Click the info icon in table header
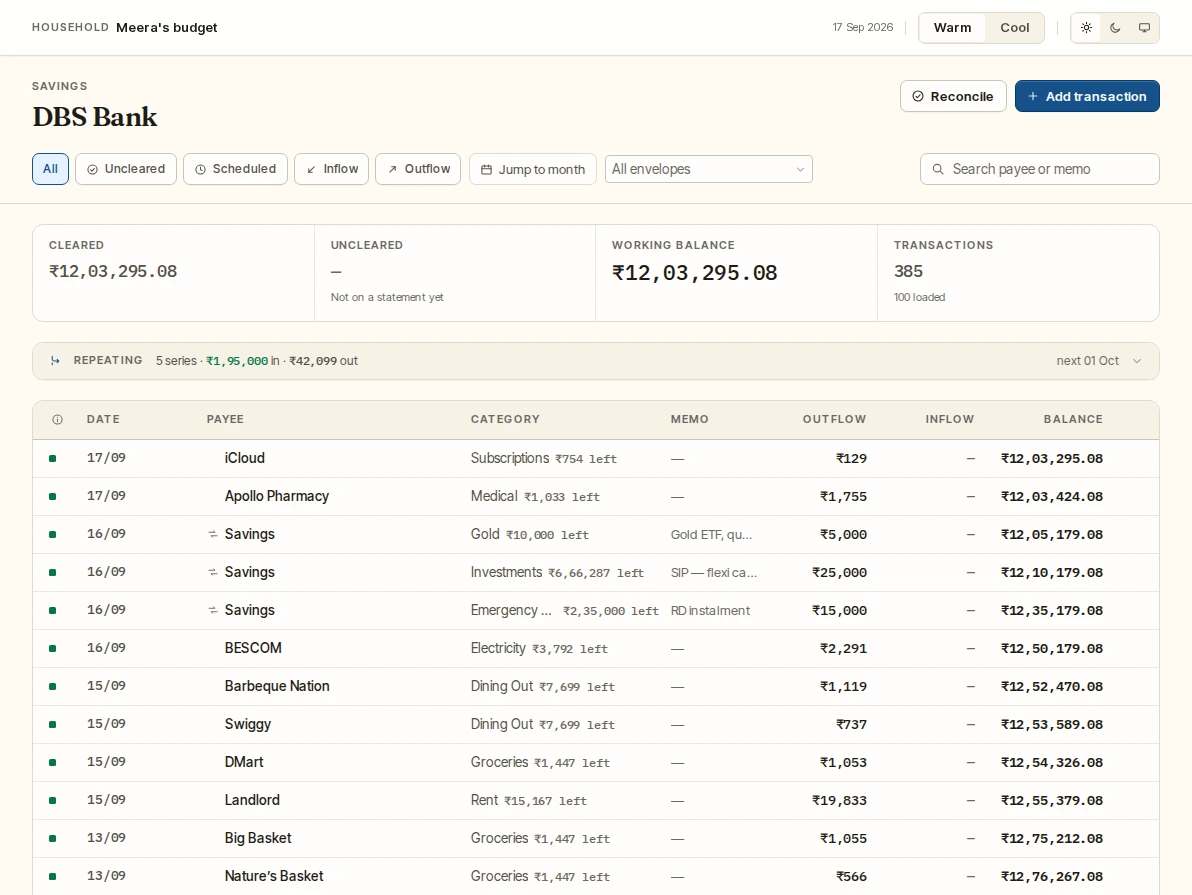The height and width of the screenshot is (895, 1192). pos(58,420)
